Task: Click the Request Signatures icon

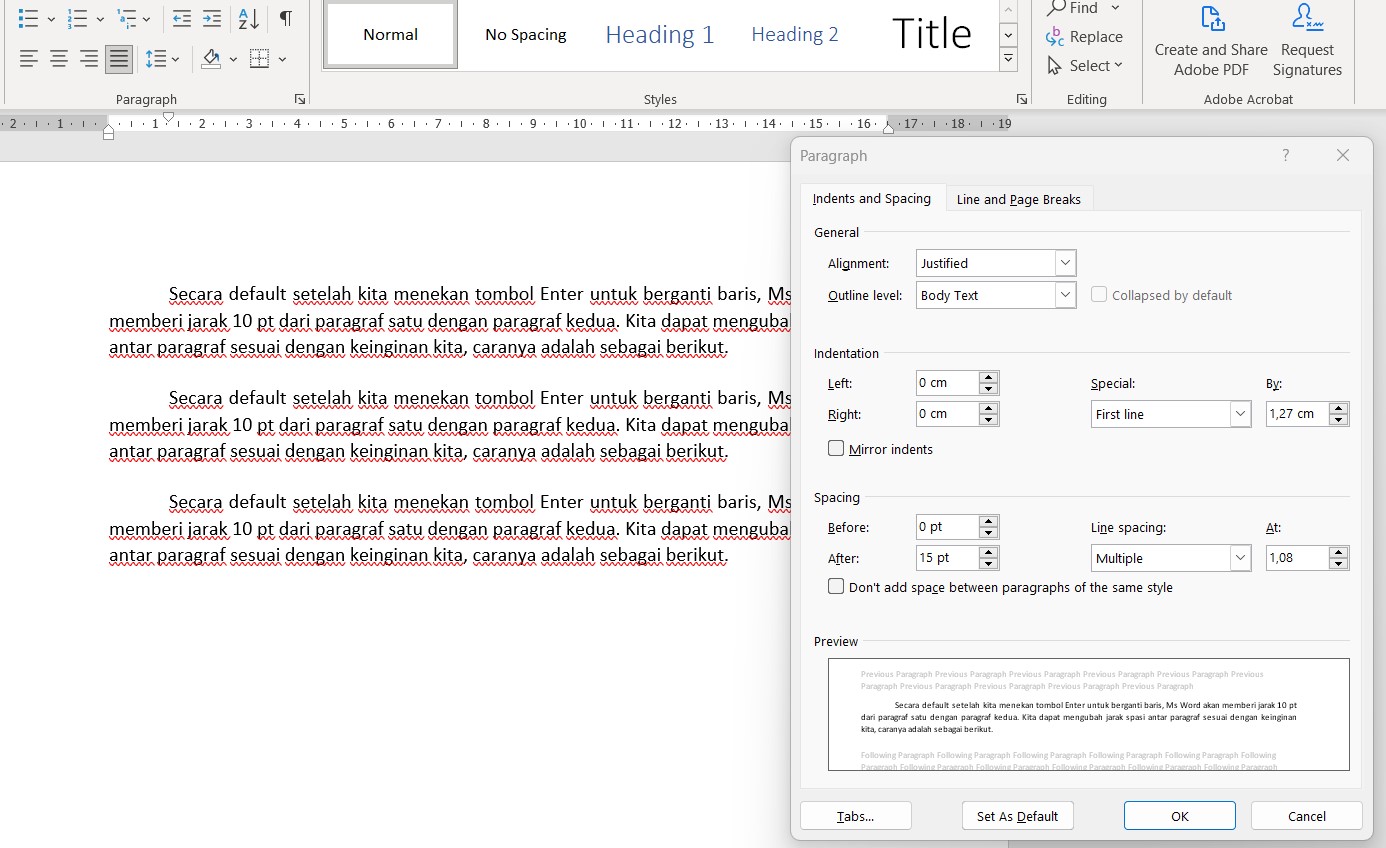Action: [1307, 40]
